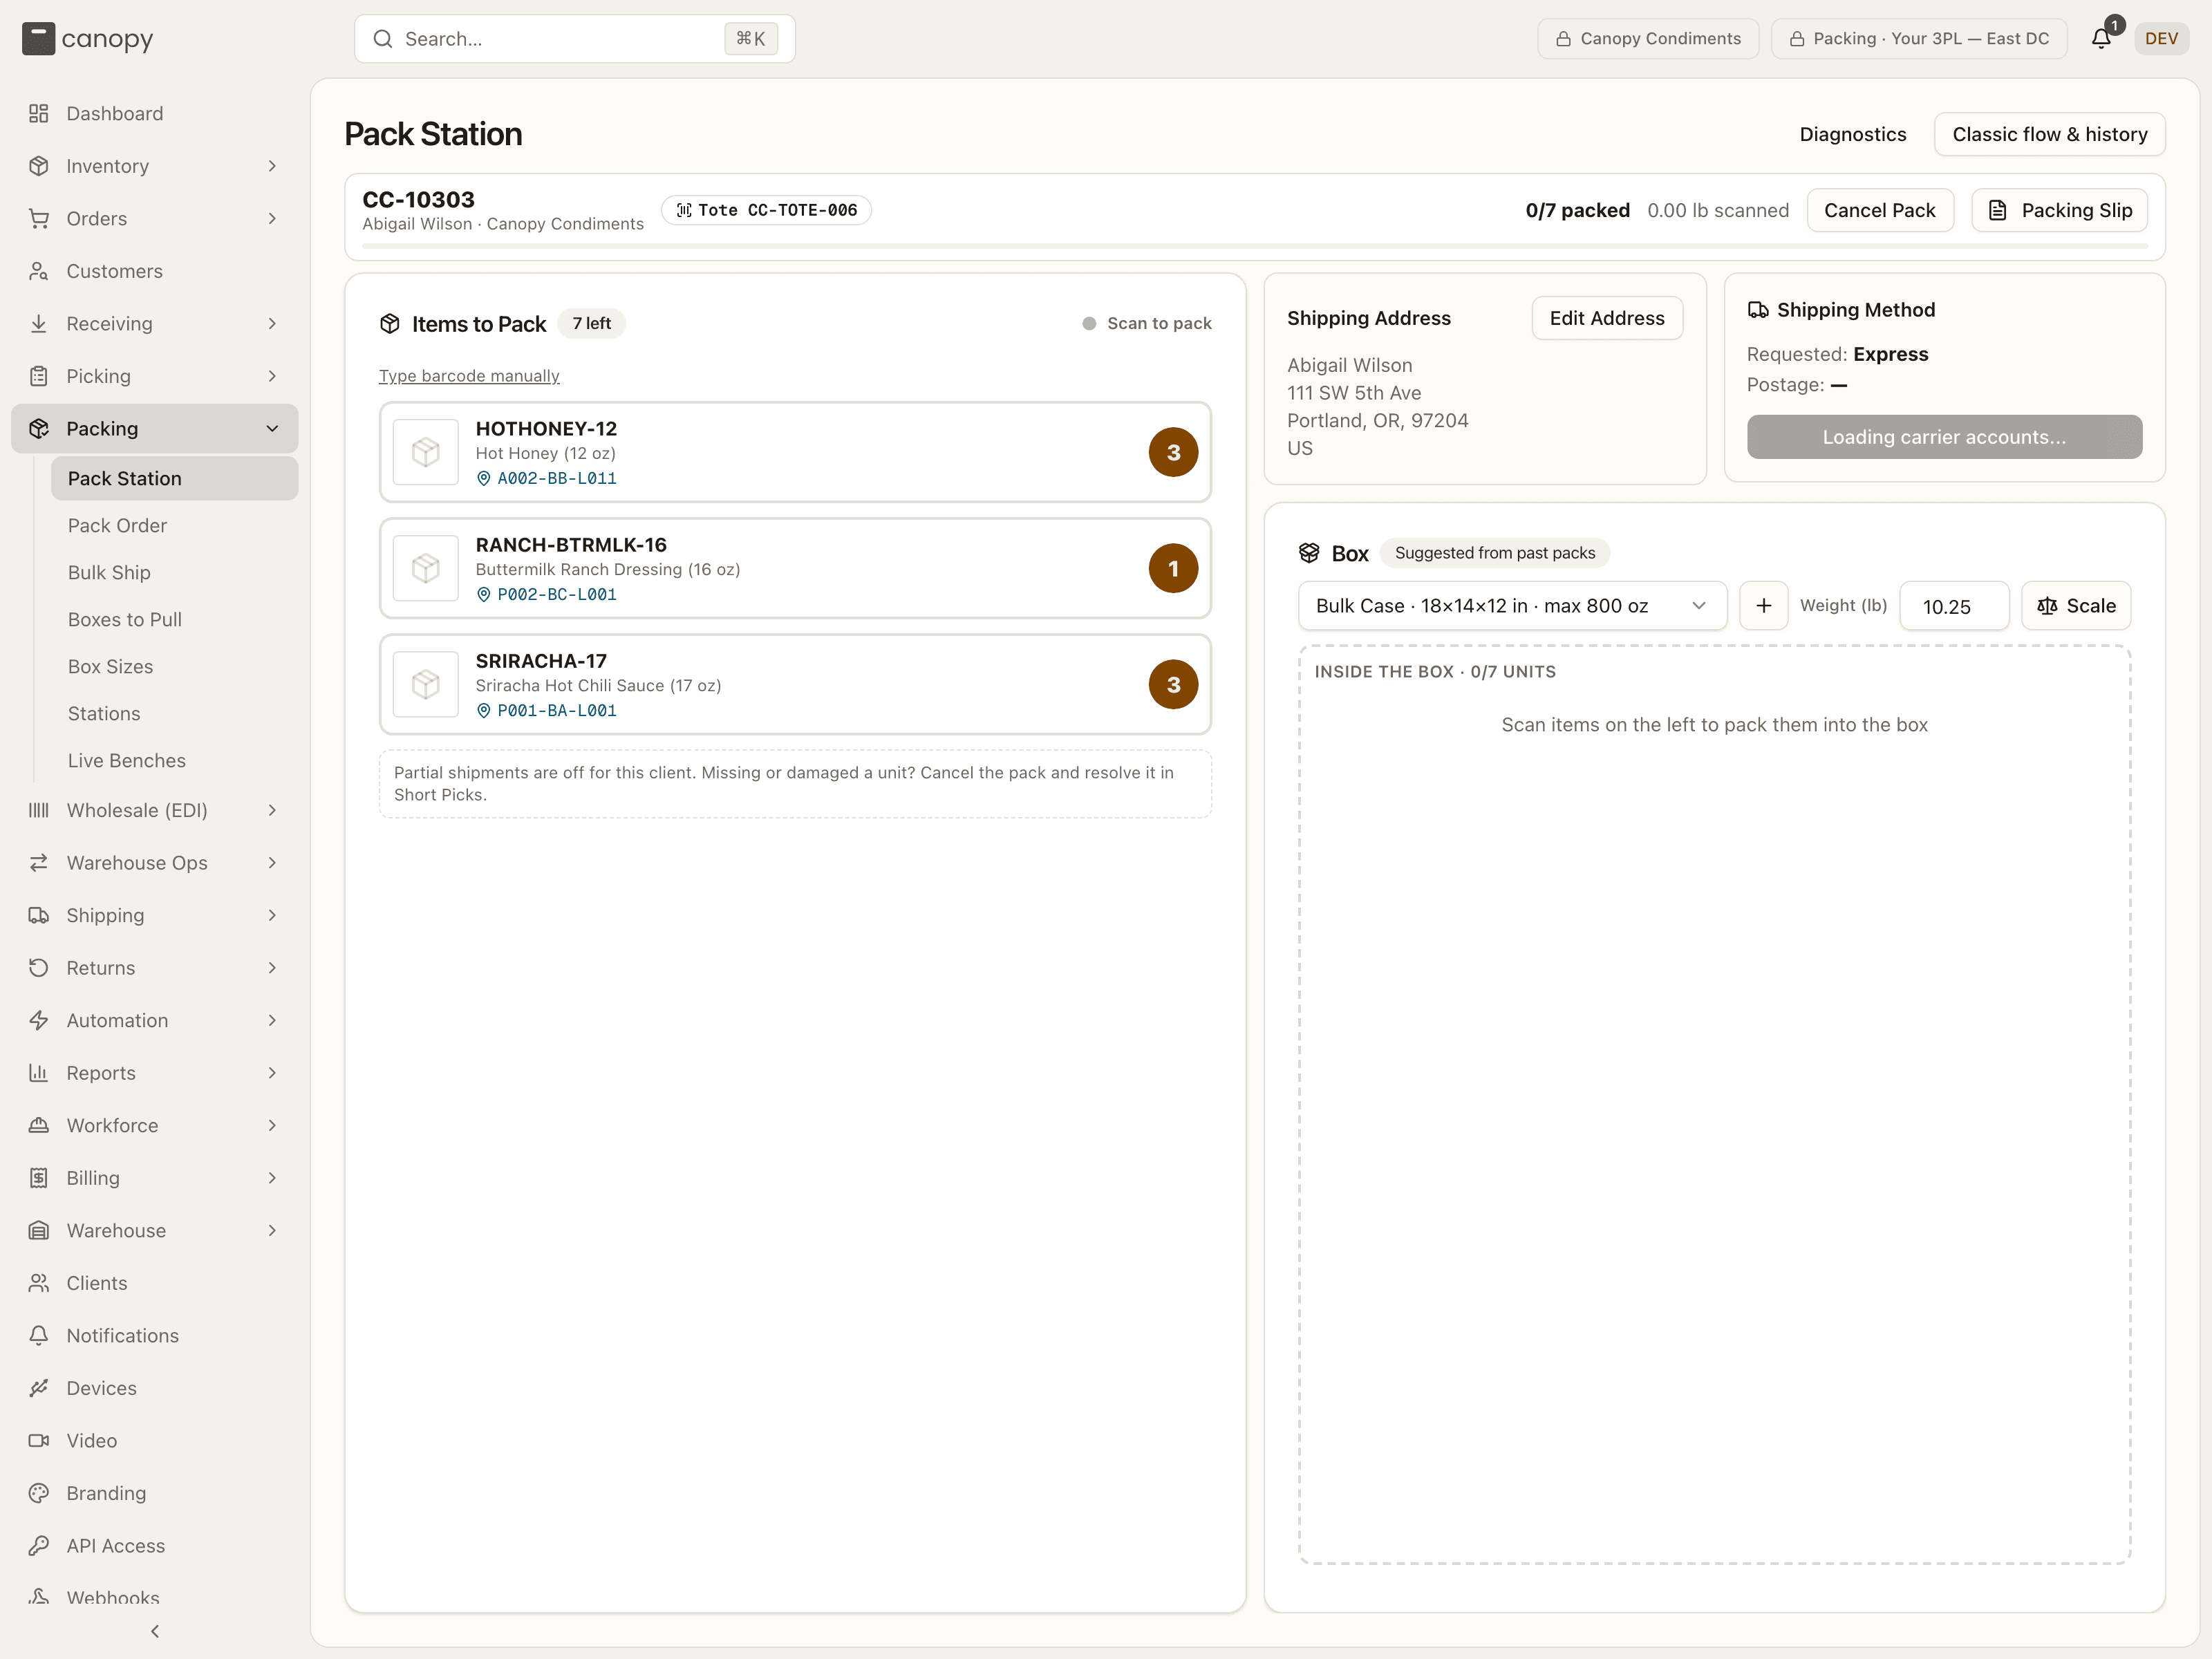
Task: Open the notifications bell icon
Action: tap(2101, 39)
